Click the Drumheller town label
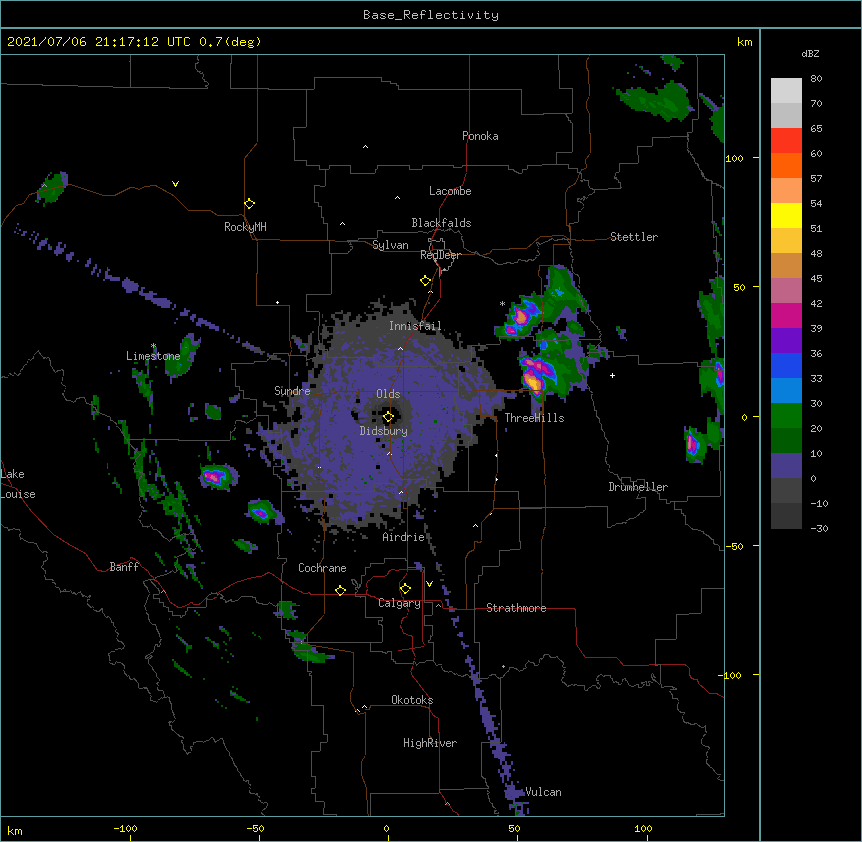The width and height of the screenshot is (862, 842). (x=638, y=487)
